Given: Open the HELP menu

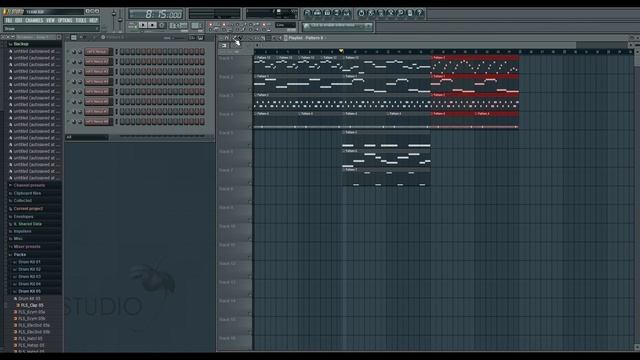Looking at the screenshot, I should [93, 20].
